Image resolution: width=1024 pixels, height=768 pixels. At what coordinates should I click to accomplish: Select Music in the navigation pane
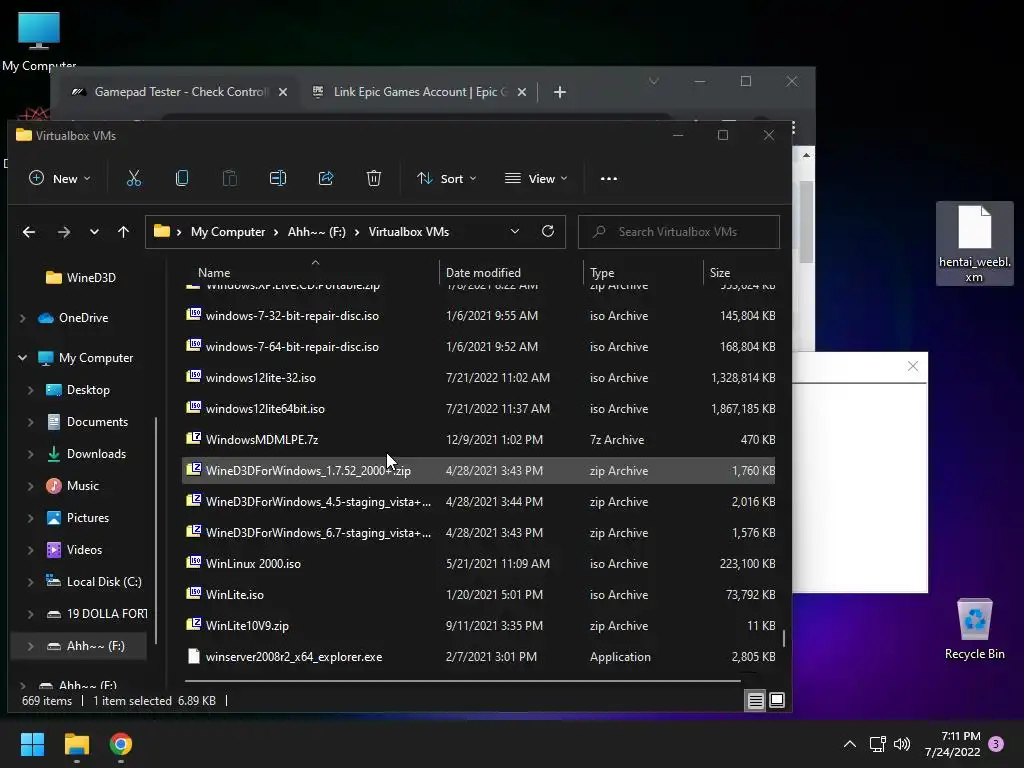click(x=72, y=486)
